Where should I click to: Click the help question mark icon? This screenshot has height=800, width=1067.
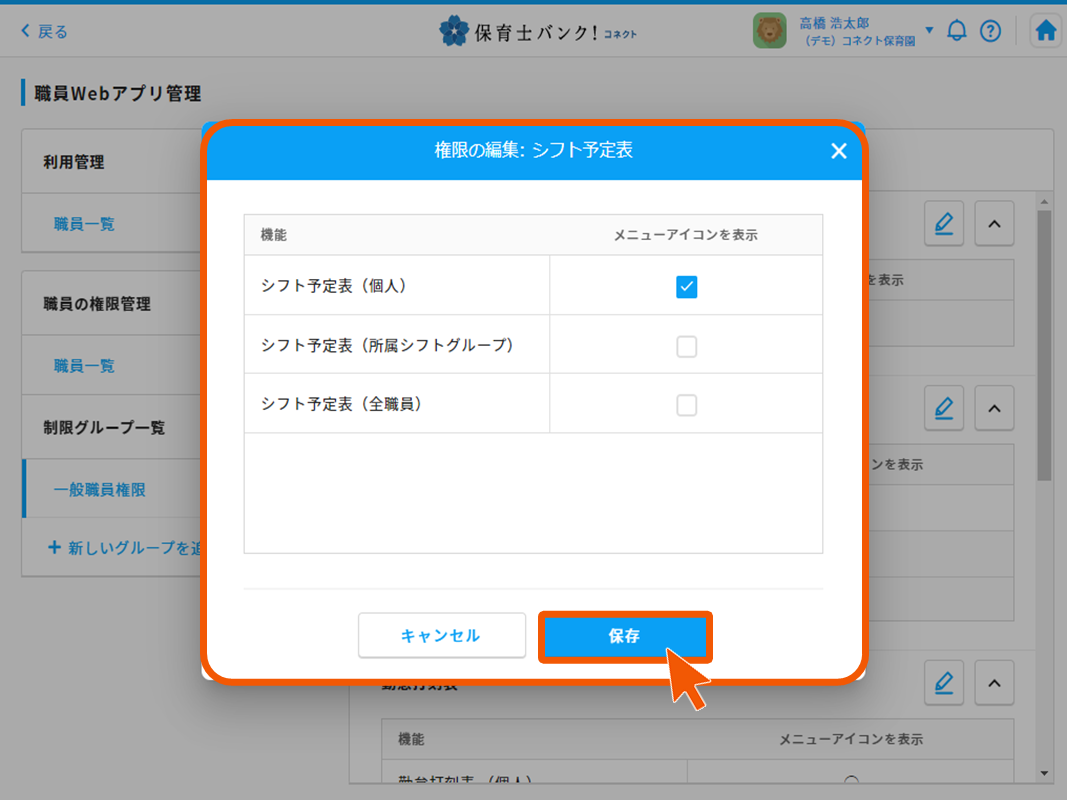(x=990, y=31)
